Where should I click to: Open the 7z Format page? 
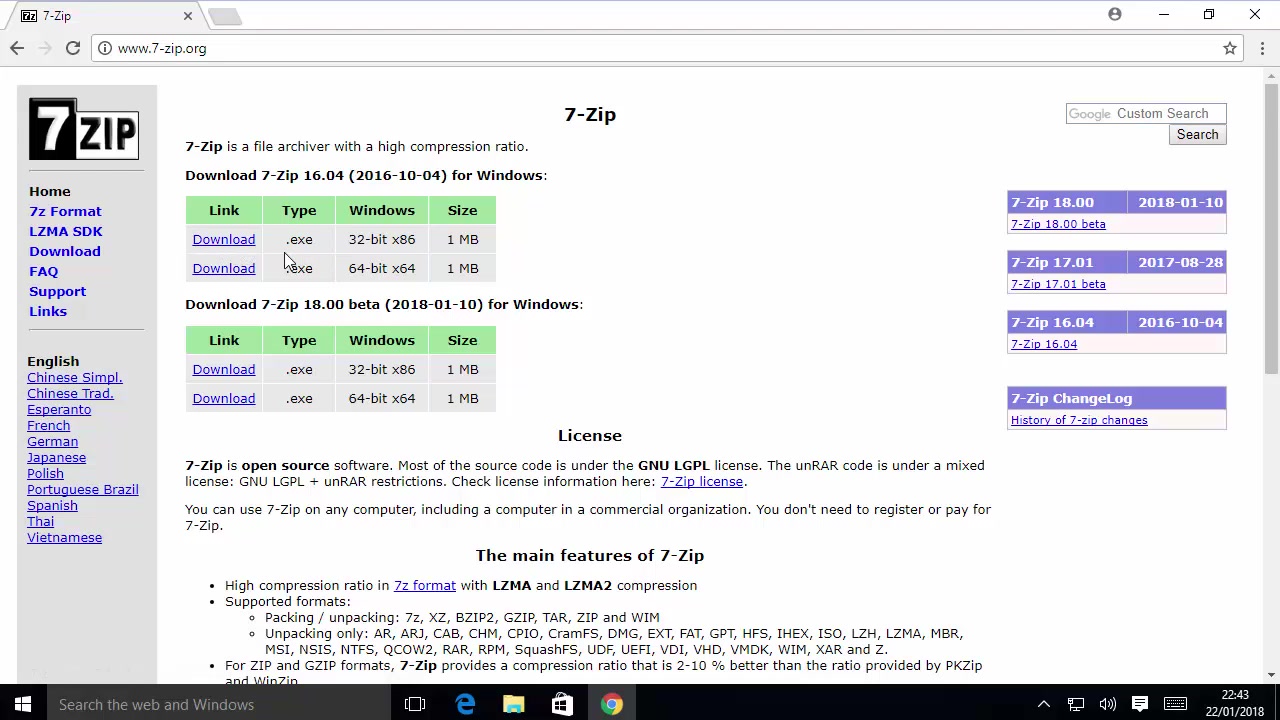click(65, 211)
